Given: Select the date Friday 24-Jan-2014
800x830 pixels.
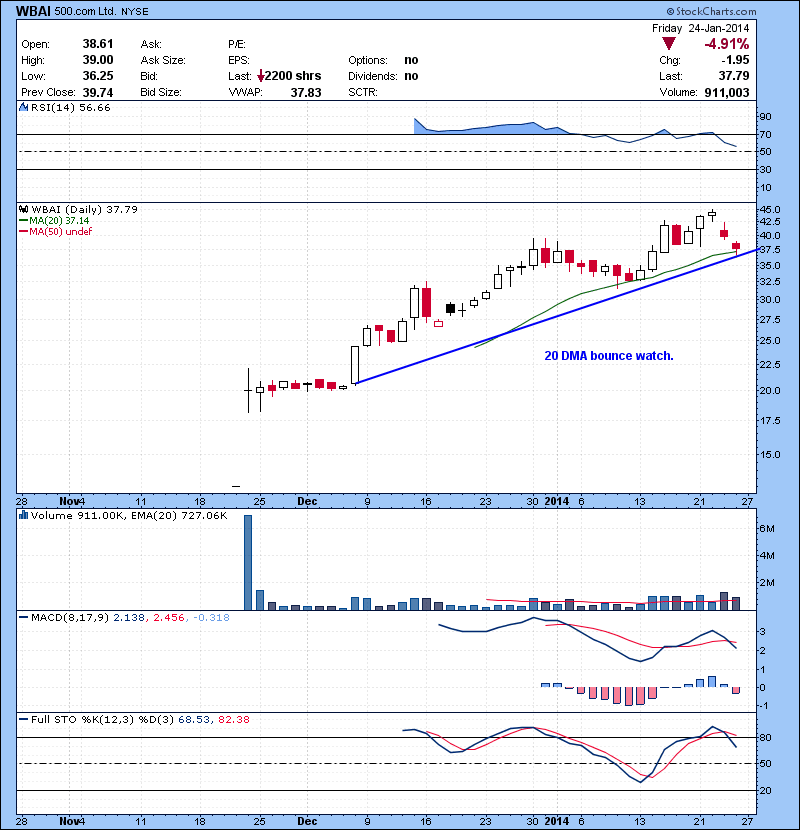Looking at the screenshot, I should pyautogui.click(x=700, y=28).
